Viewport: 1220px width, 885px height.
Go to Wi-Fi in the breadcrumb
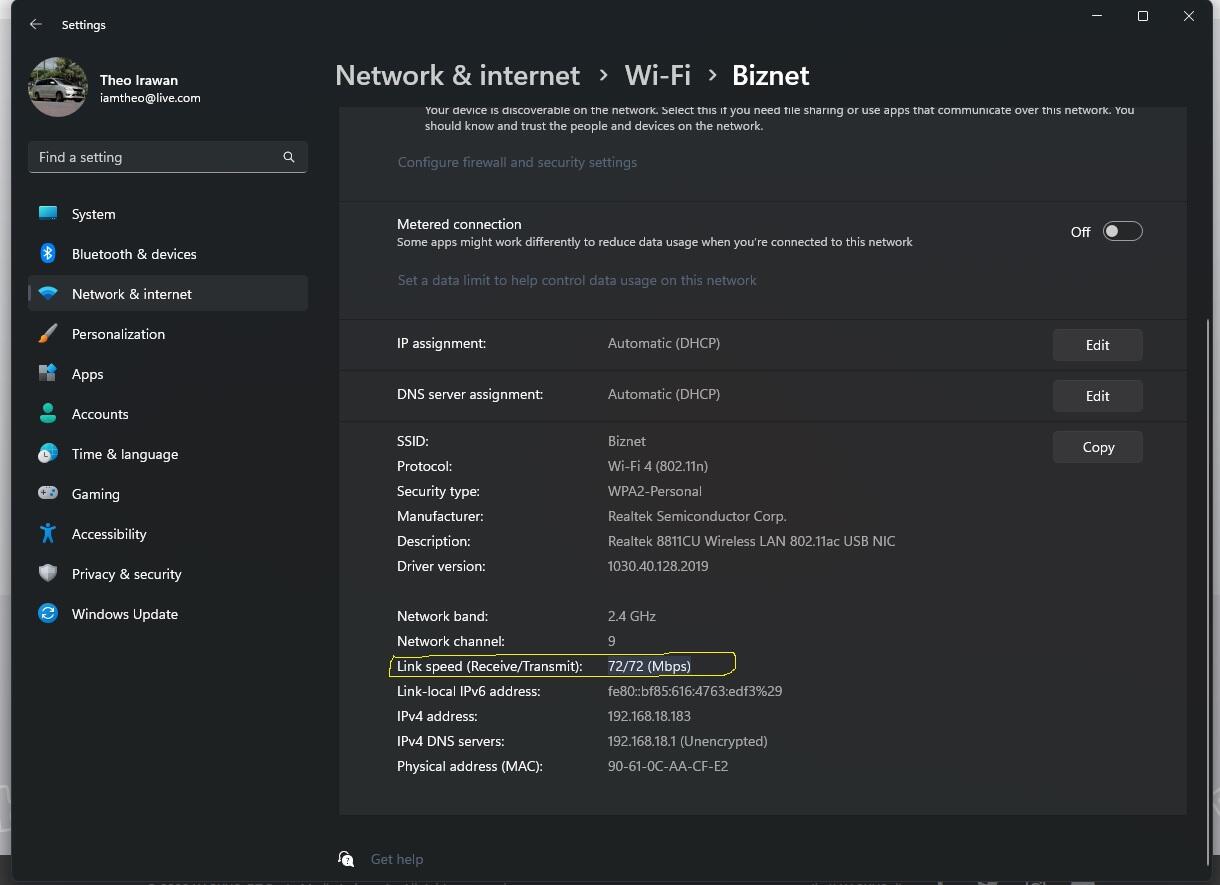coord(657,76)
